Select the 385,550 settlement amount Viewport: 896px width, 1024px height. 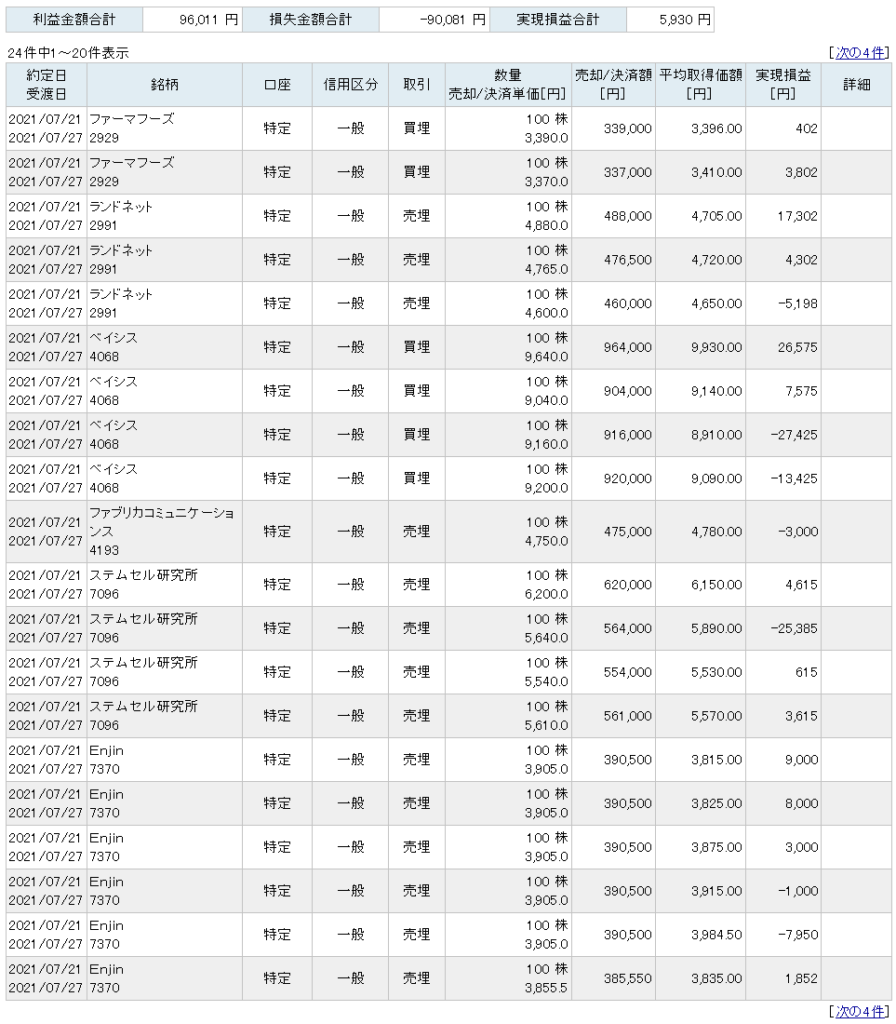(x=613, y=978)
